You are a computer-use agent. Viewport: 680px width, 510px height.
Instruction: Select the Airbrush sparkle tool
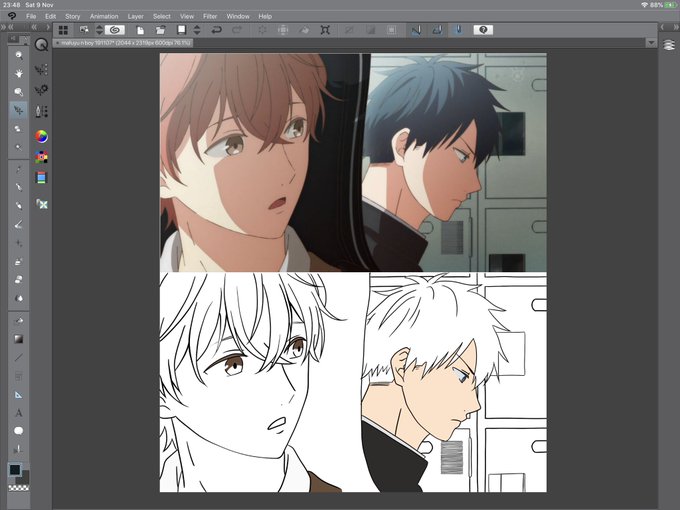[x=19, y=243]
